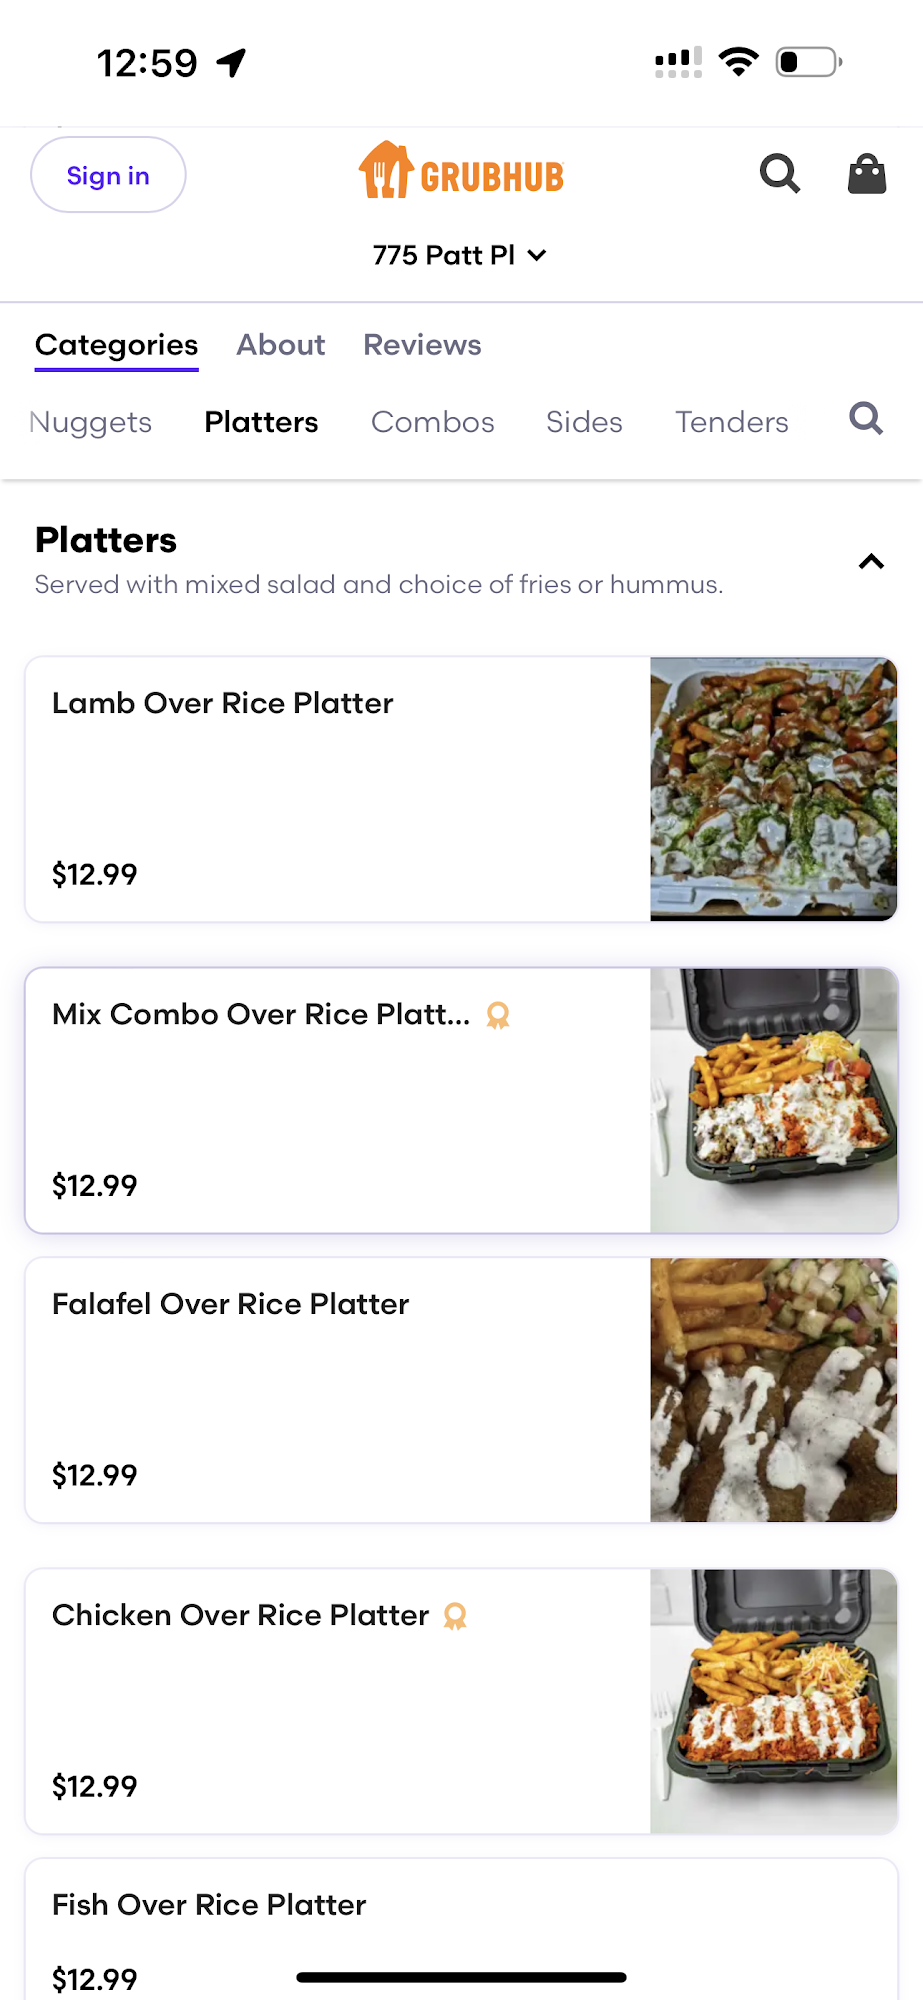Jump to the Tenders category
The width and height of the screenshot is (923, 2000).
(x=731, y=422)
